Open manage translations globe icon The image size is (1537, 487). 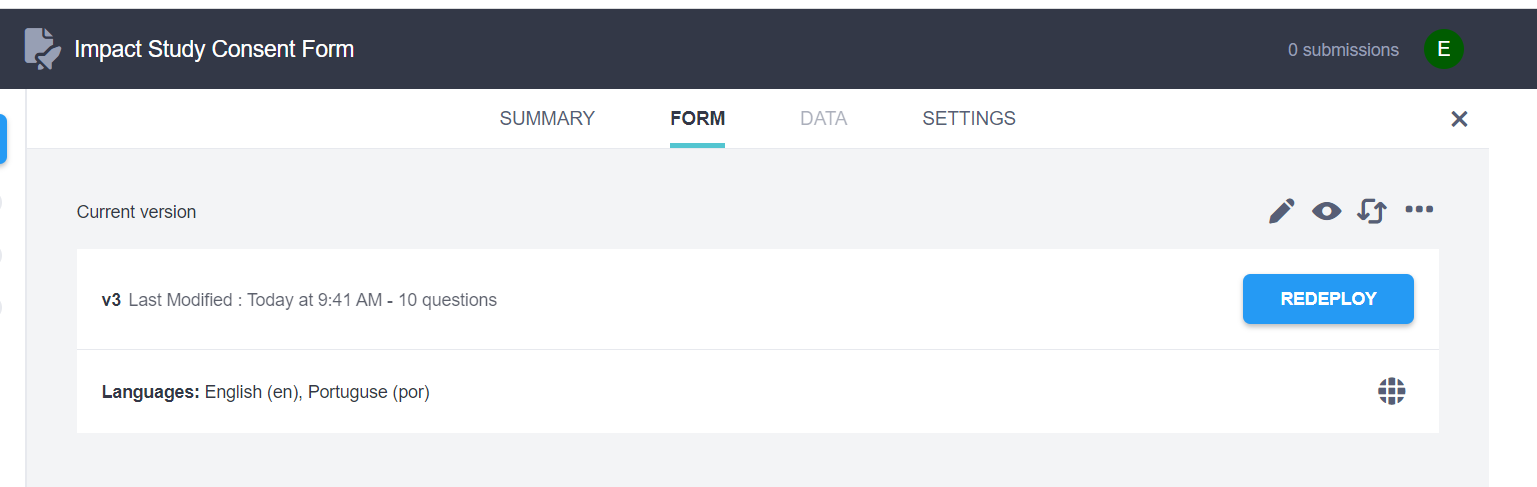click(1391, 391)
